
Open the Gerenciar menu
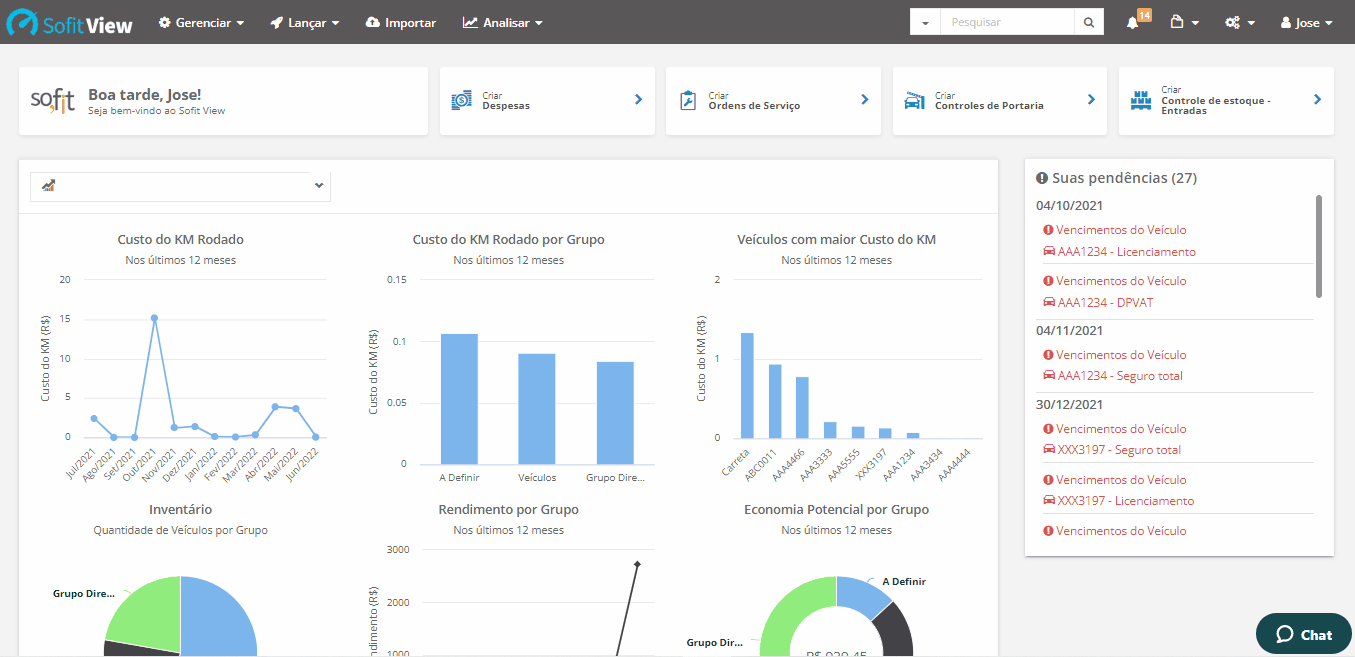[x=201, y=22]
